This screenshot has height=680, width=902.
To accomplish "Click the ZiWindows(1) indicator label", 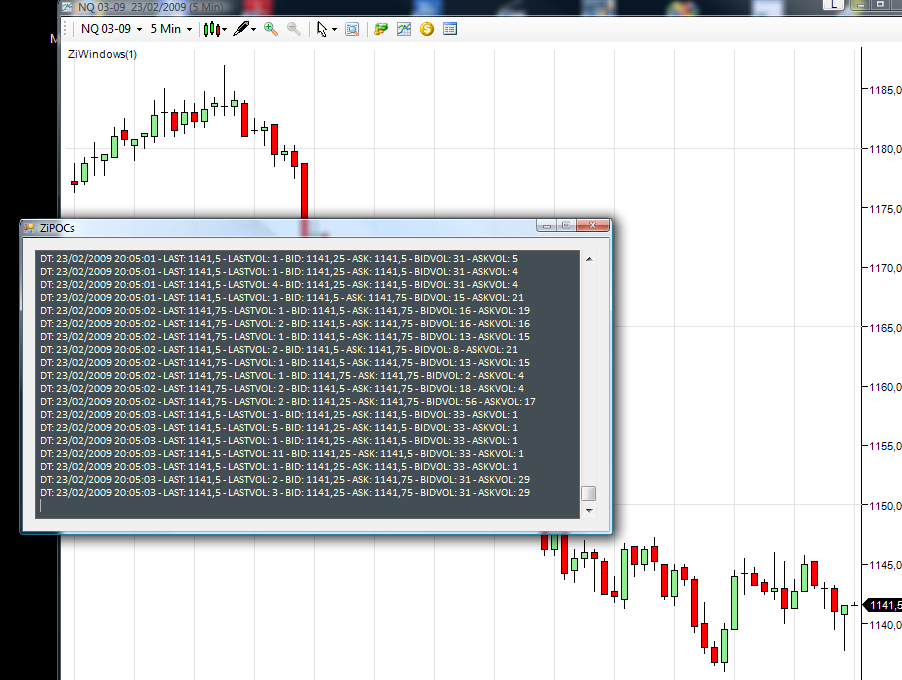I will tap(102, 54).
